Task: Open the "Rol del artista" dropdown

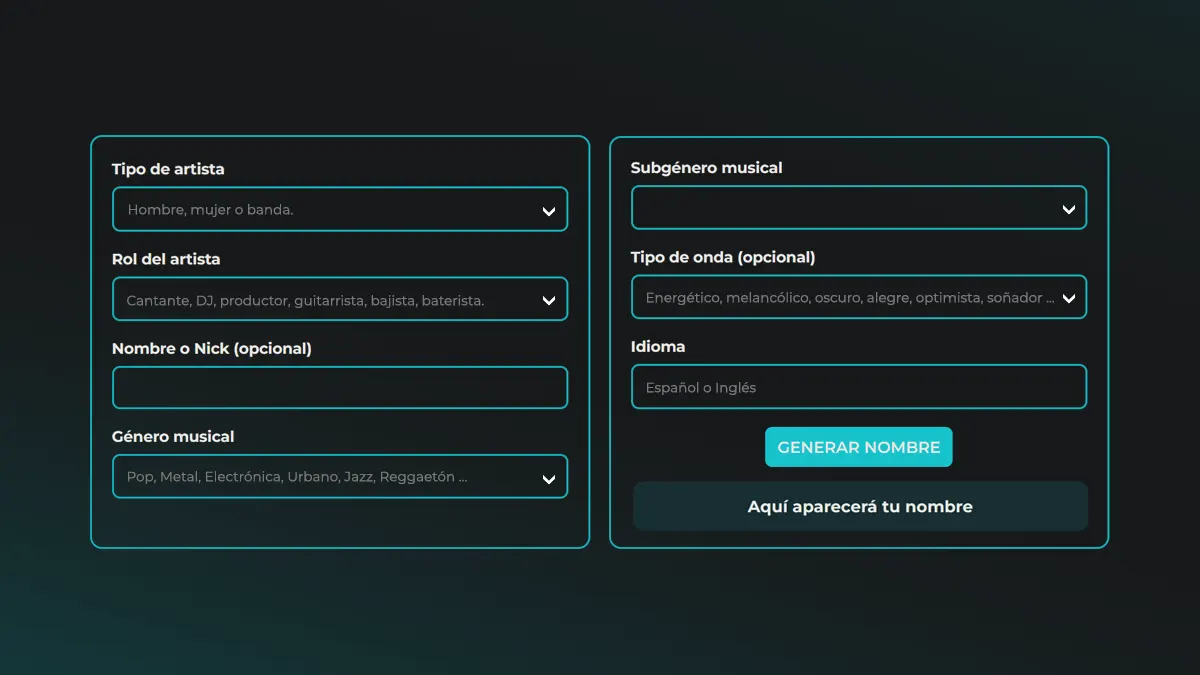Action: 340,299
